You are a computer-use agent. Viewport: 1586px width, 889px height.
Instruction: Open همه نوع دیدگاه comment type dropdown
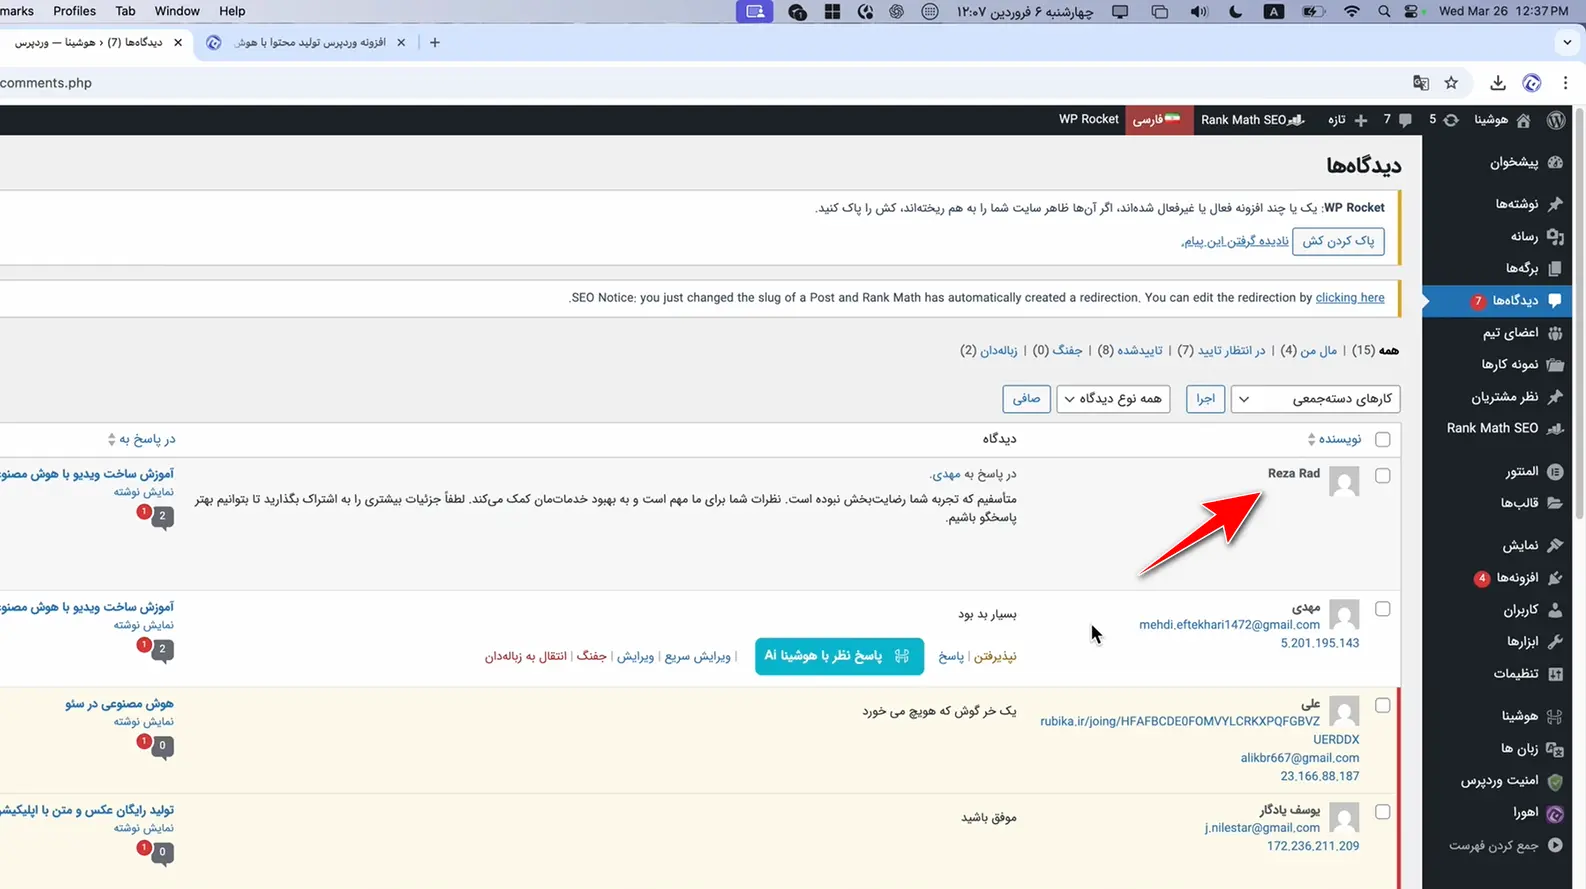1113,399
